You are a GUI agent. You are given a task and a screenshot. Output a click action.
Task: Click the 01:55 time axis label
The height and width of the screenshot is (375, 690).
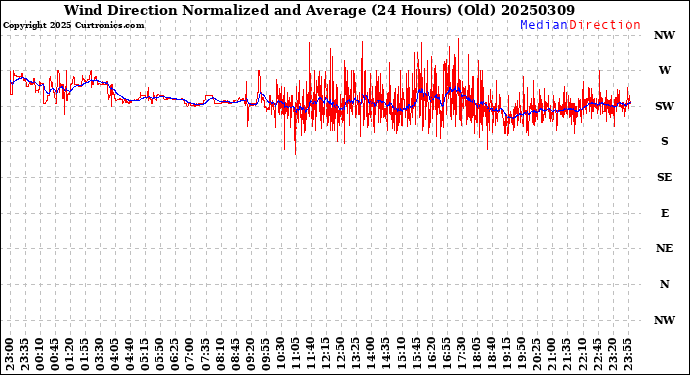click(84, 355)
